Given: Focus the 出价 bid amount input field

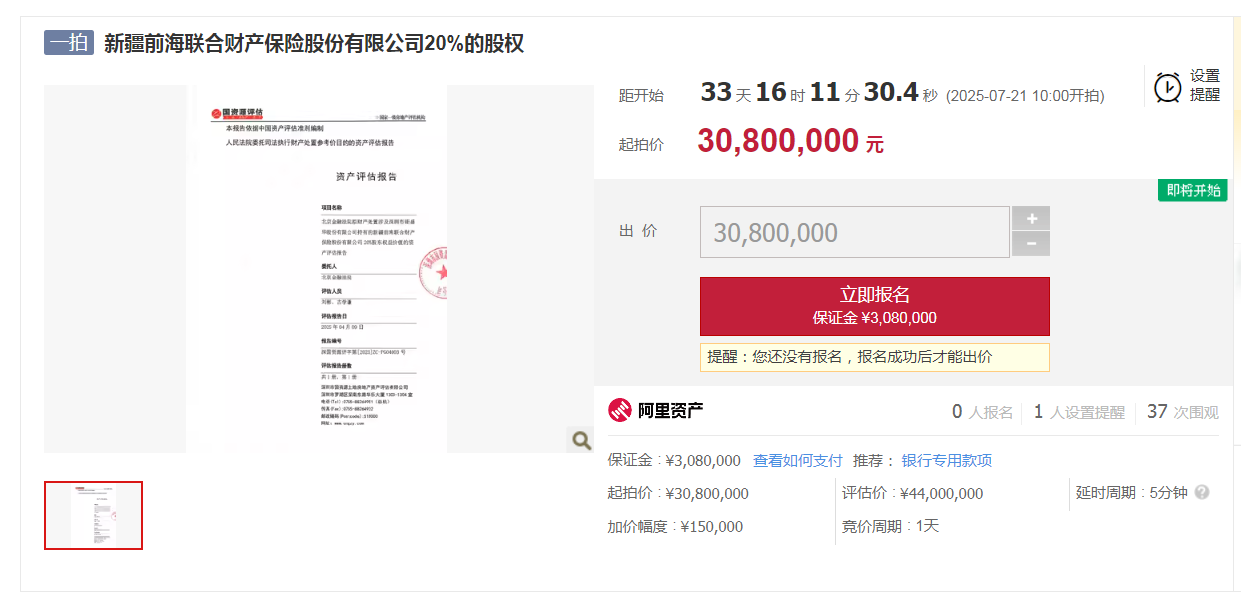Looking at the screenshot, I should (854, 232).
